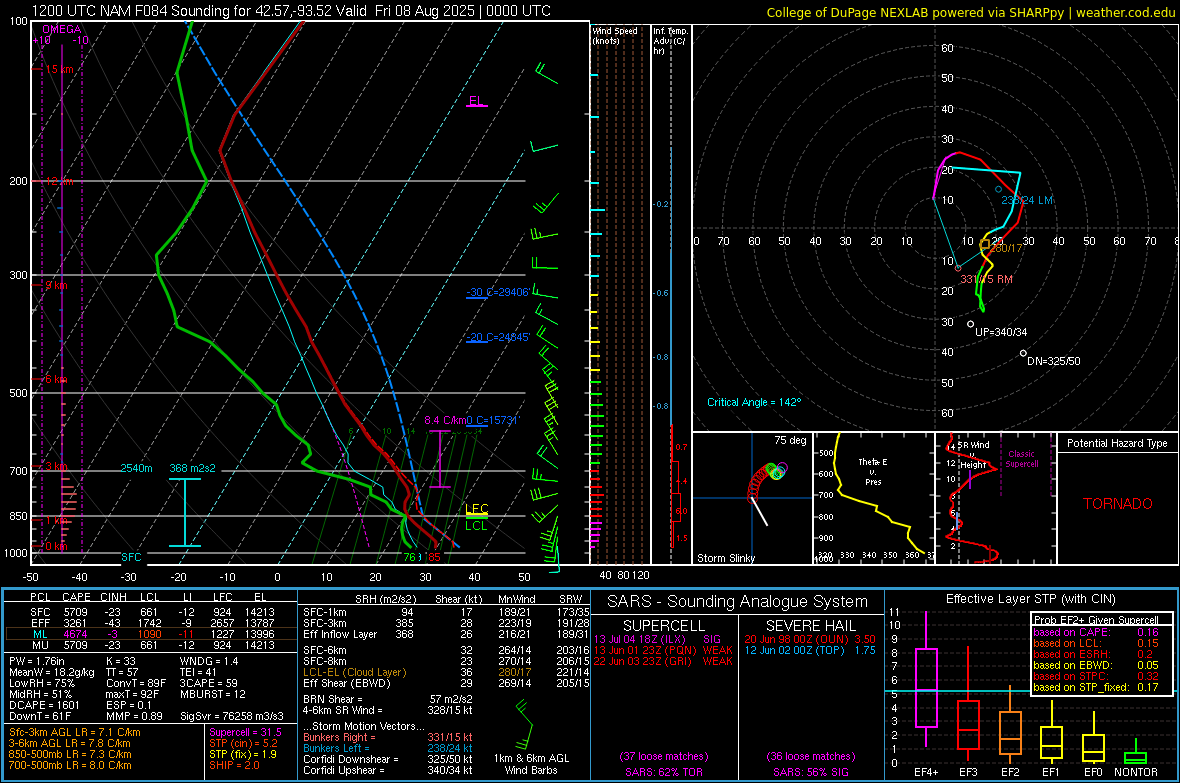Click the 75 deg slinky tilt value
This screenshot has width=1180, height=783.
coord(790,440)
